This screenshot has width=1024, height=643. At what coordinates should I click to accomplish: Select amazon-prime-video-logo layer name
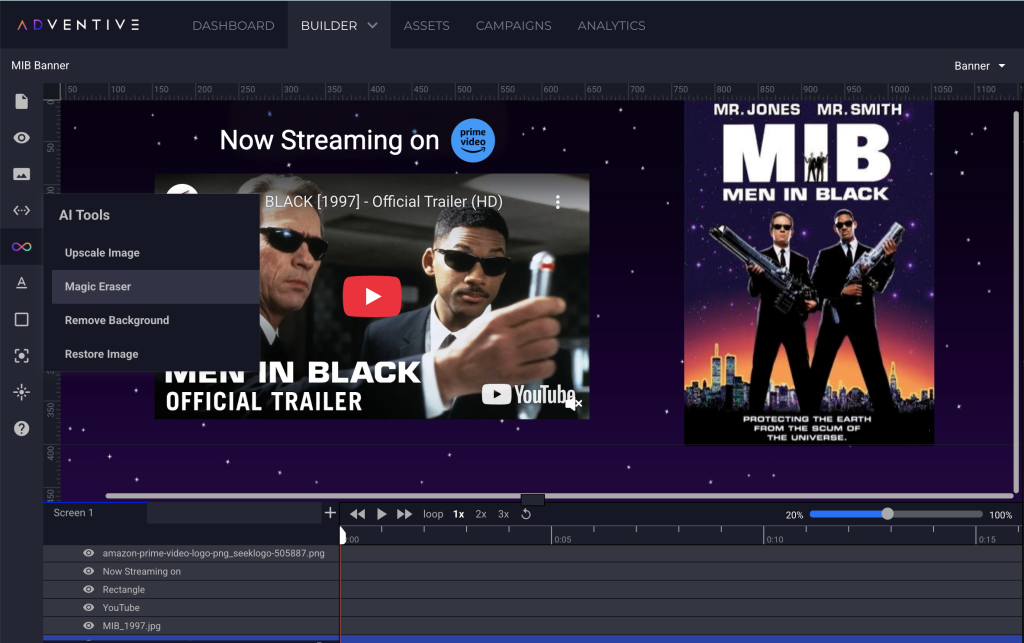pos(214,553)
